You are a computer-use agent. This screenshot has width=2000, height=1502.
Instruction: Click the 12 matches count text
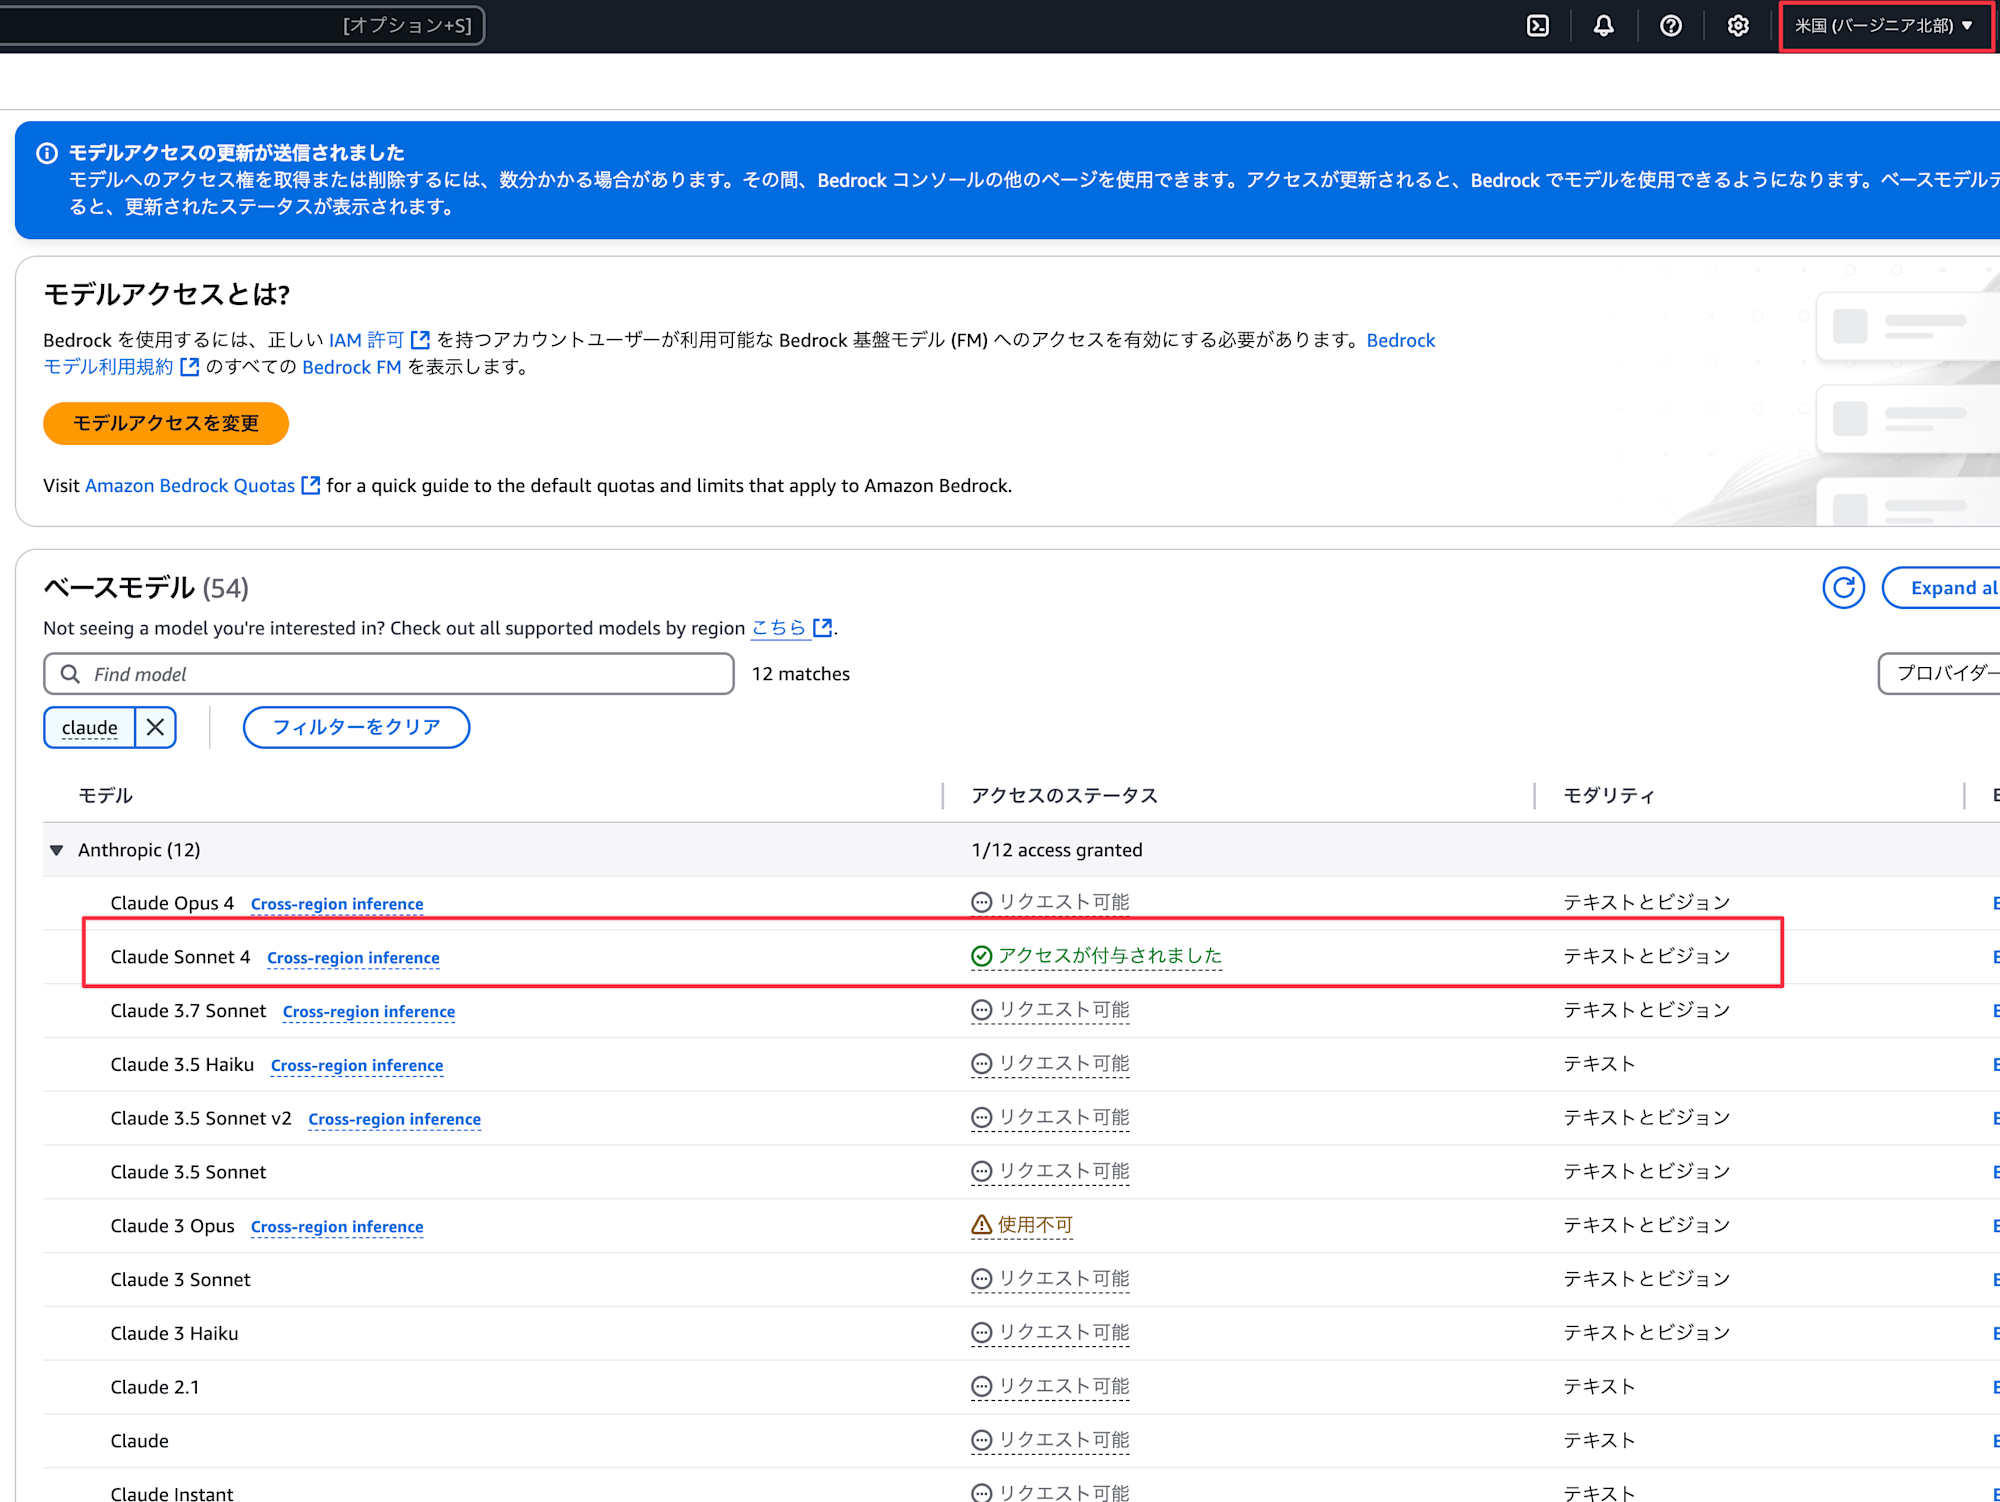pos(801,674)
